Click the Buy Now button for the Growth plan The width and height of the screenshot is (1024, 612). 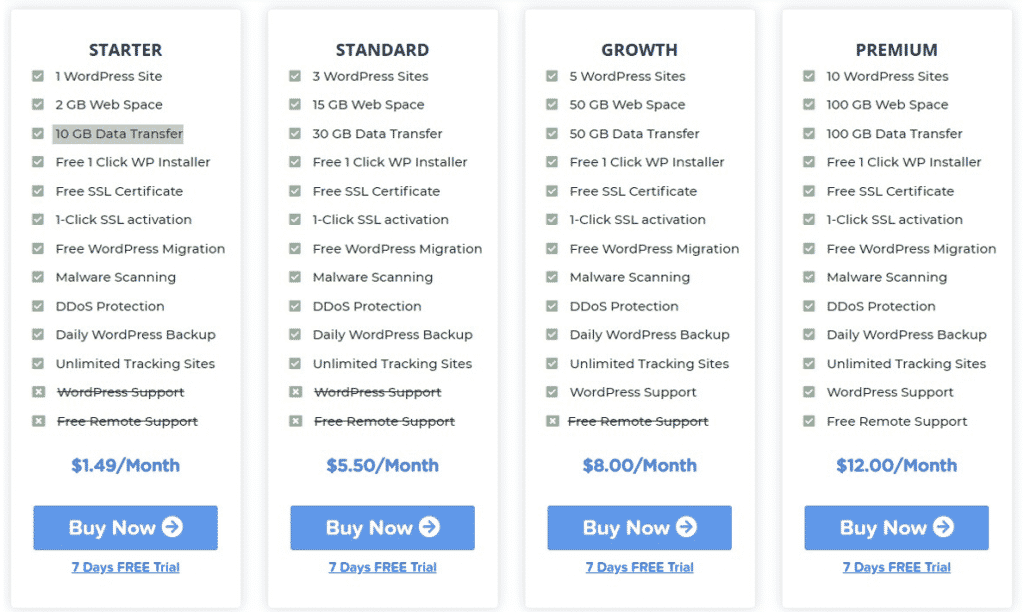click(639, 528)
